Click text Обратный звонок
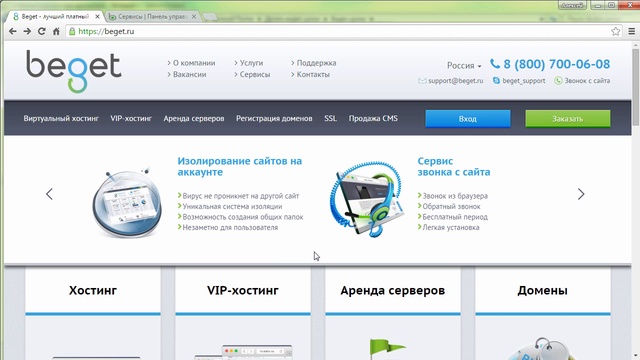Screen dimensions: 640x360 [x=451, y=207]
